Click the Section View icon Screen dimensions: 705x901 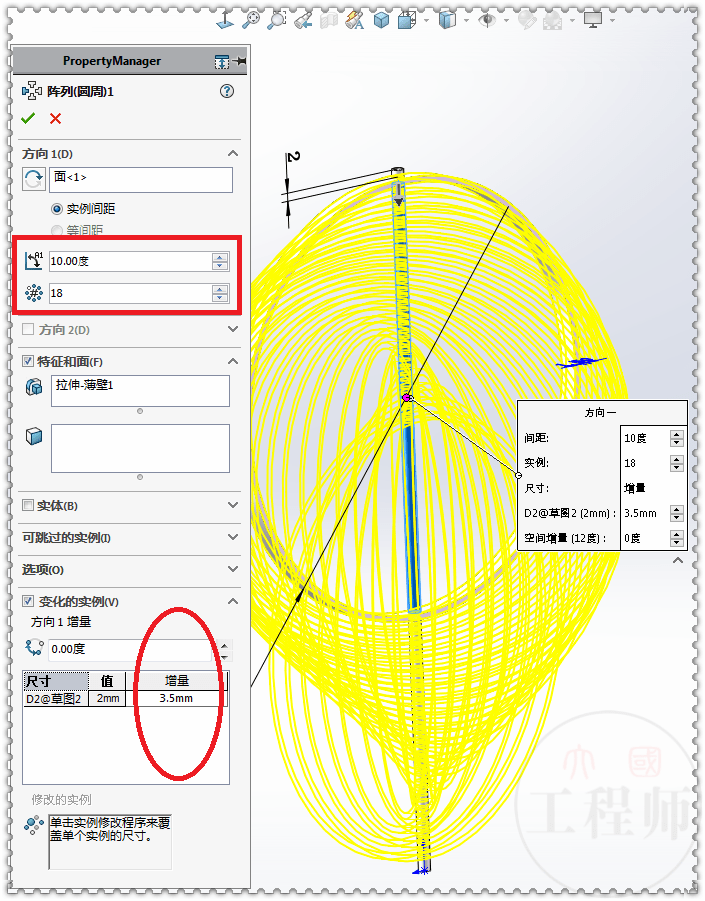tap(329, 21)
